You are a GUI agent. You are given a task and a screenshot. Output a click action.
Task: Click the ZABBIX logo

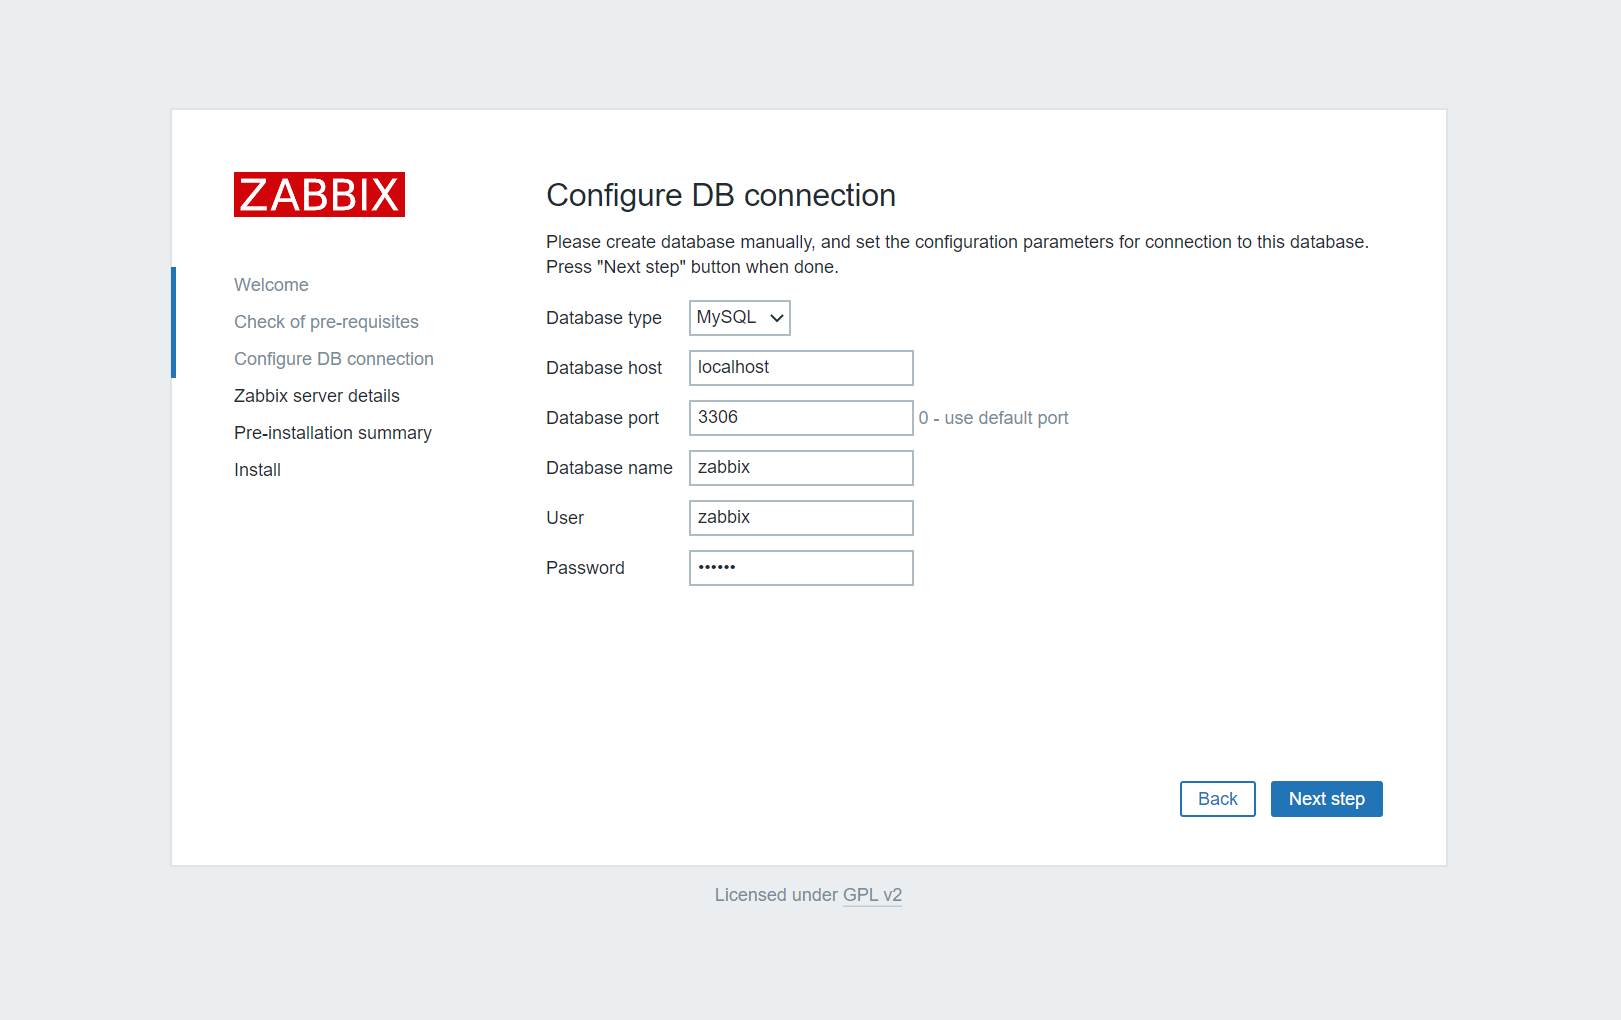pyautogui.click(x=319, y=194)
